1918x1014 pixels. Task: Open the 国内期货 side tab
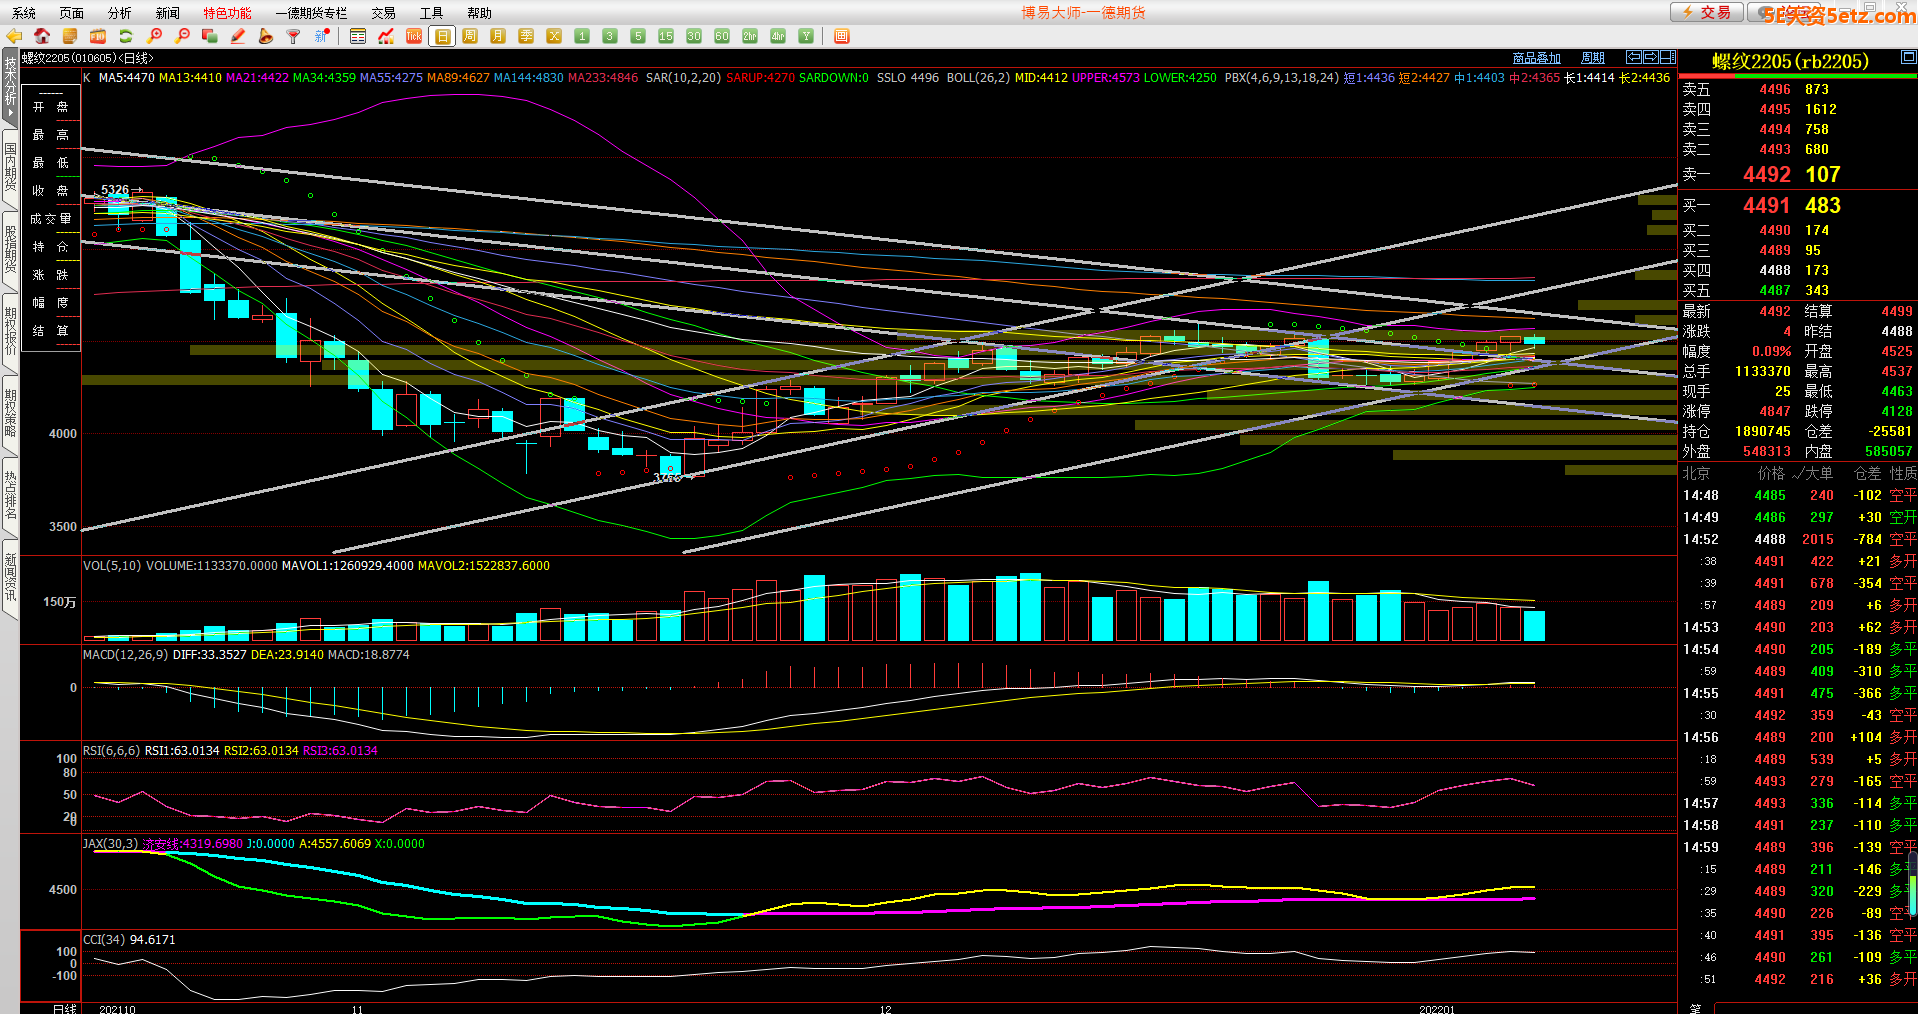tap(10, 167)
